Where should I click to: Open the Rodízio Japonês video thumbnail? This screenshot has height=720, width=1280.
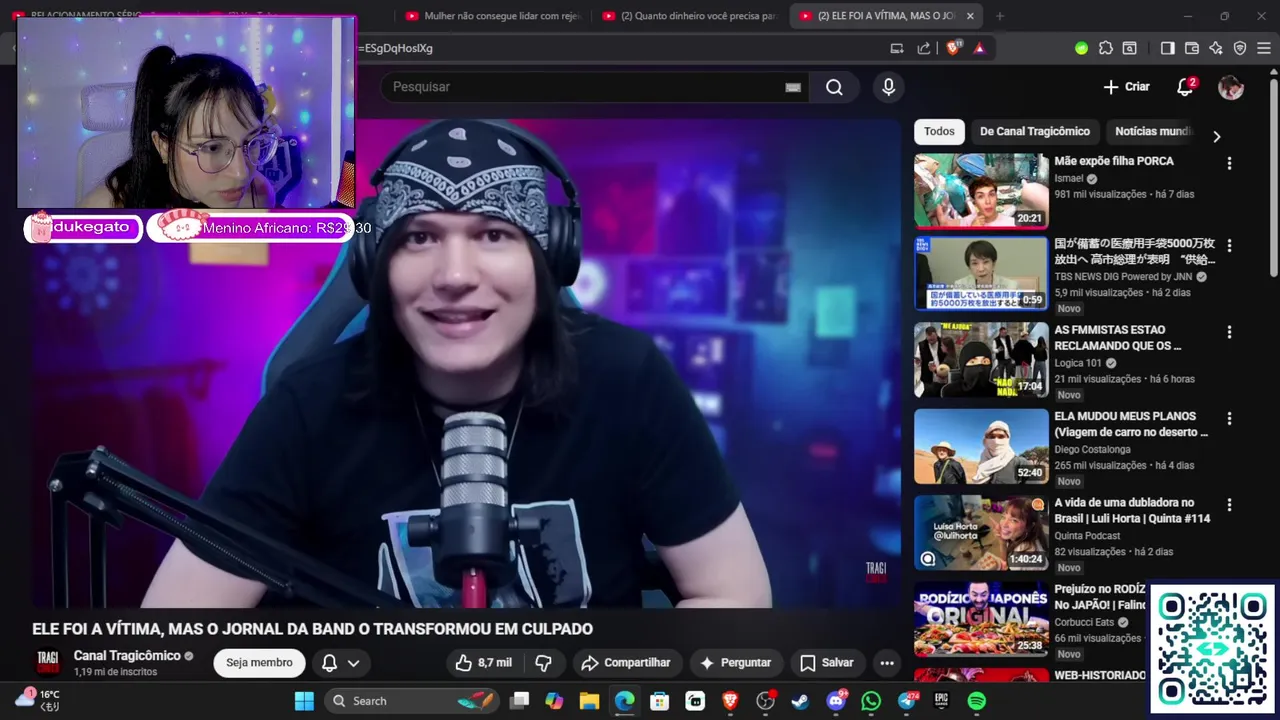[x=981, y=619]
